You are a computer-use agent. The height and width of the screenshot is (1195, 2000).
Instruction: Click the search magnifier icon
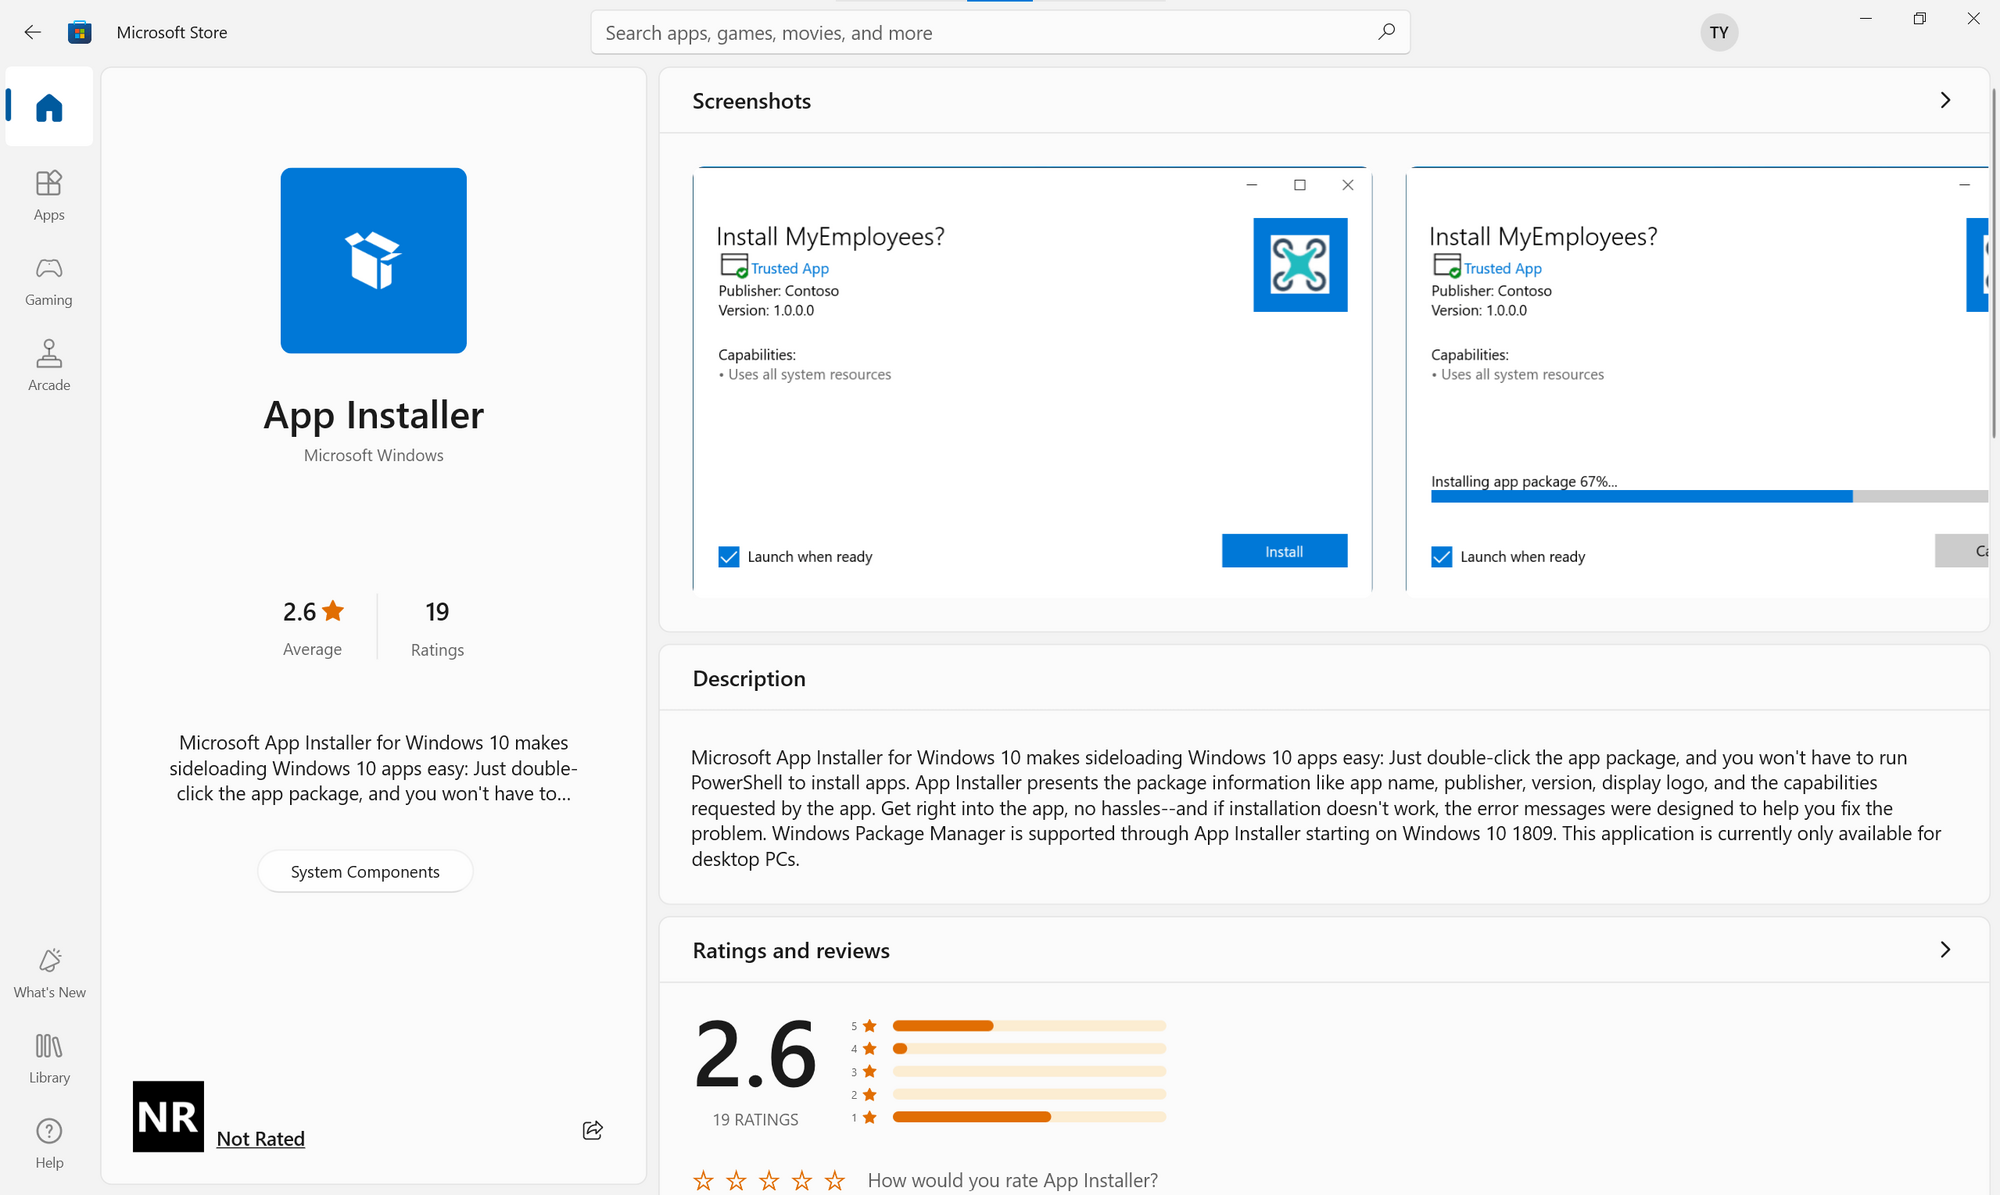click(1386, 32)
